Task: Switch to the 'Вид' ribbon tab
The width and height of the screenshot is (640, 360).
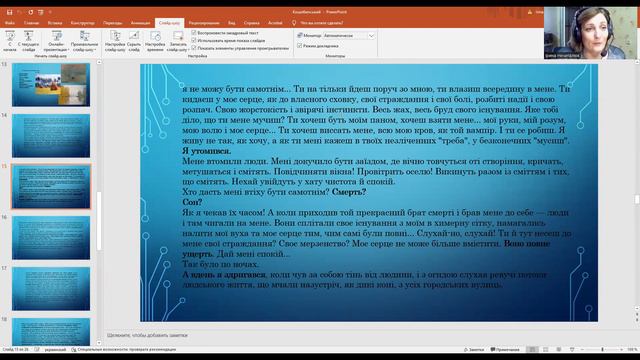Action: pos(232,23)
